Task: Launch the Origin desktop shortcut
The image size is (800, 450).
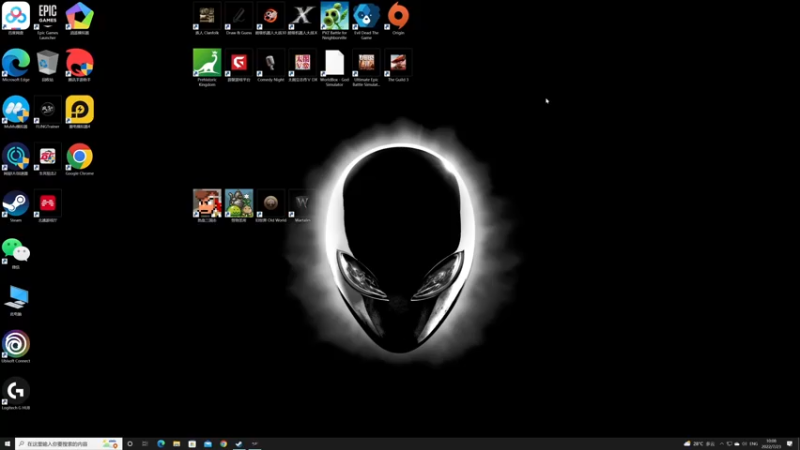Action: coord(398,17)
